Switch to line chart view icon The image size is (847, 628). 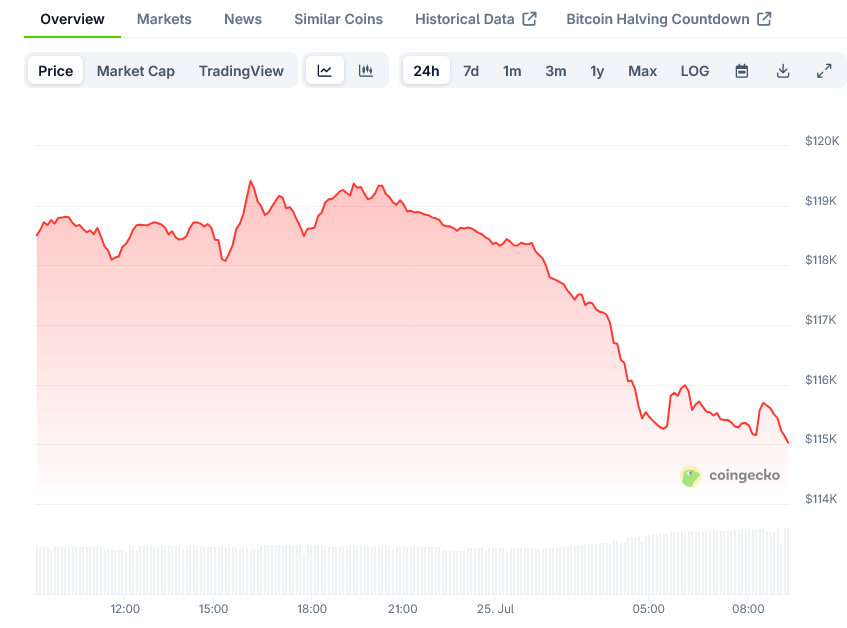pos(325,71)
